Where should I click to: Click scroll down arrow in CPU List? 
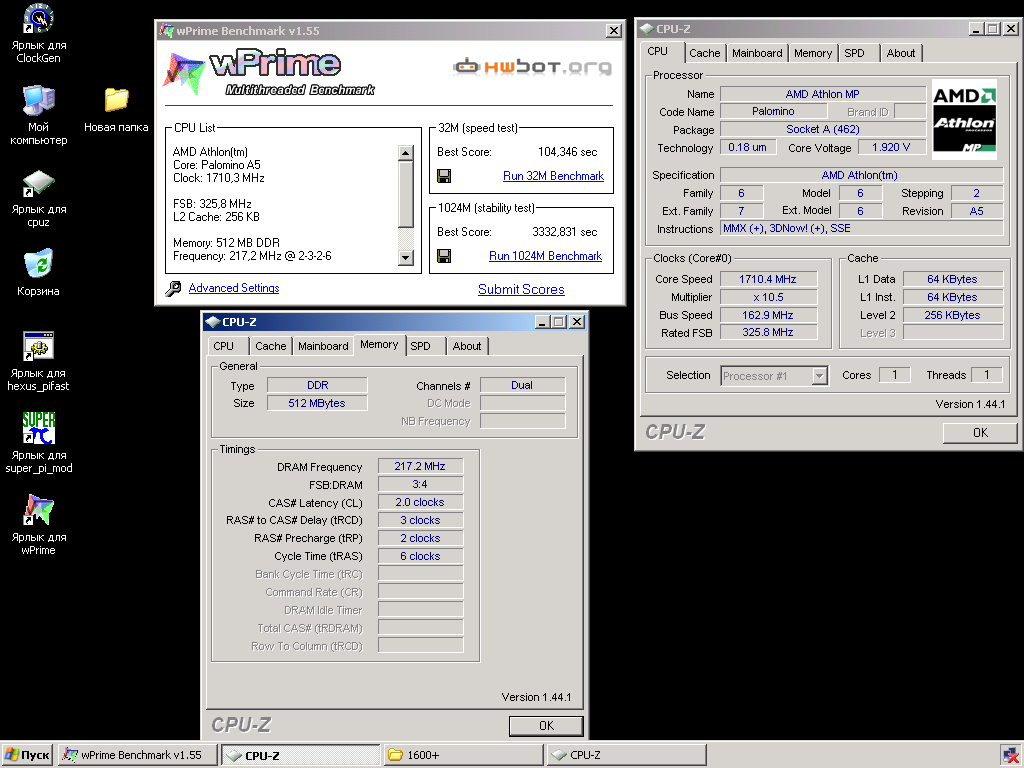click(x=406, y=257)
